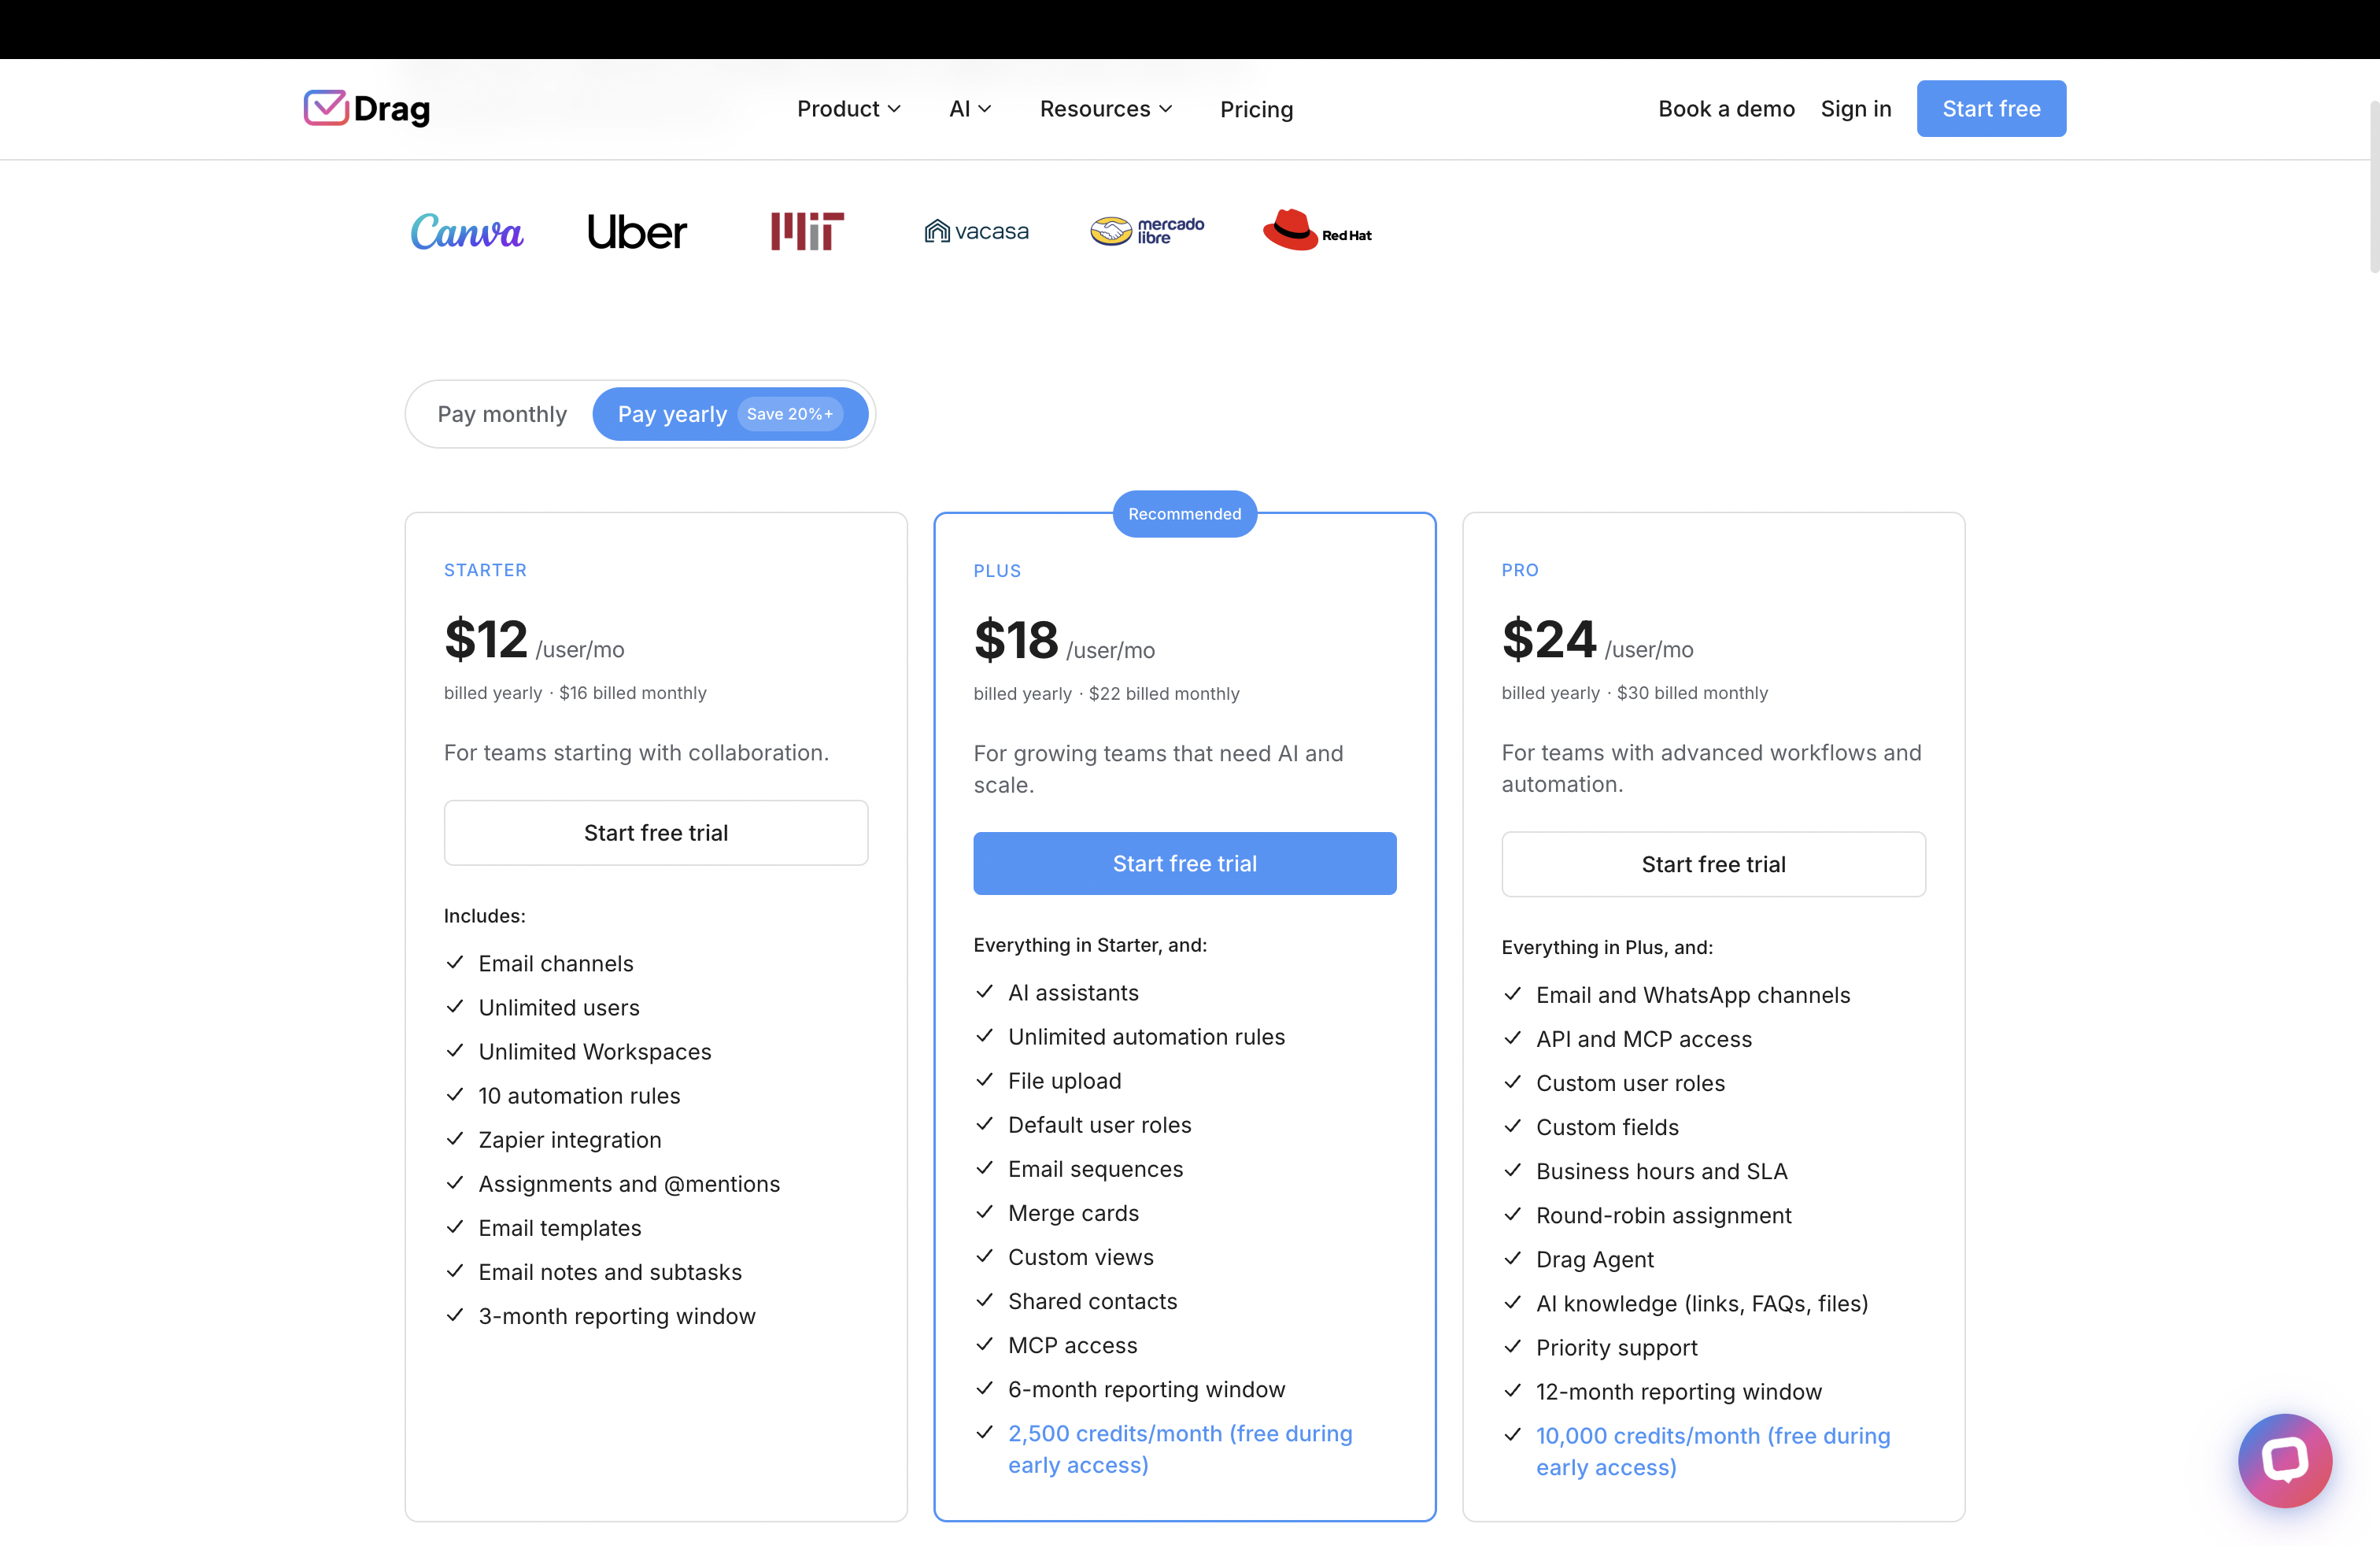Click the Drag logo in the header
The height and width of the screenshot is (1546, 2380).
pyautogui.click(x=367, y=108)
